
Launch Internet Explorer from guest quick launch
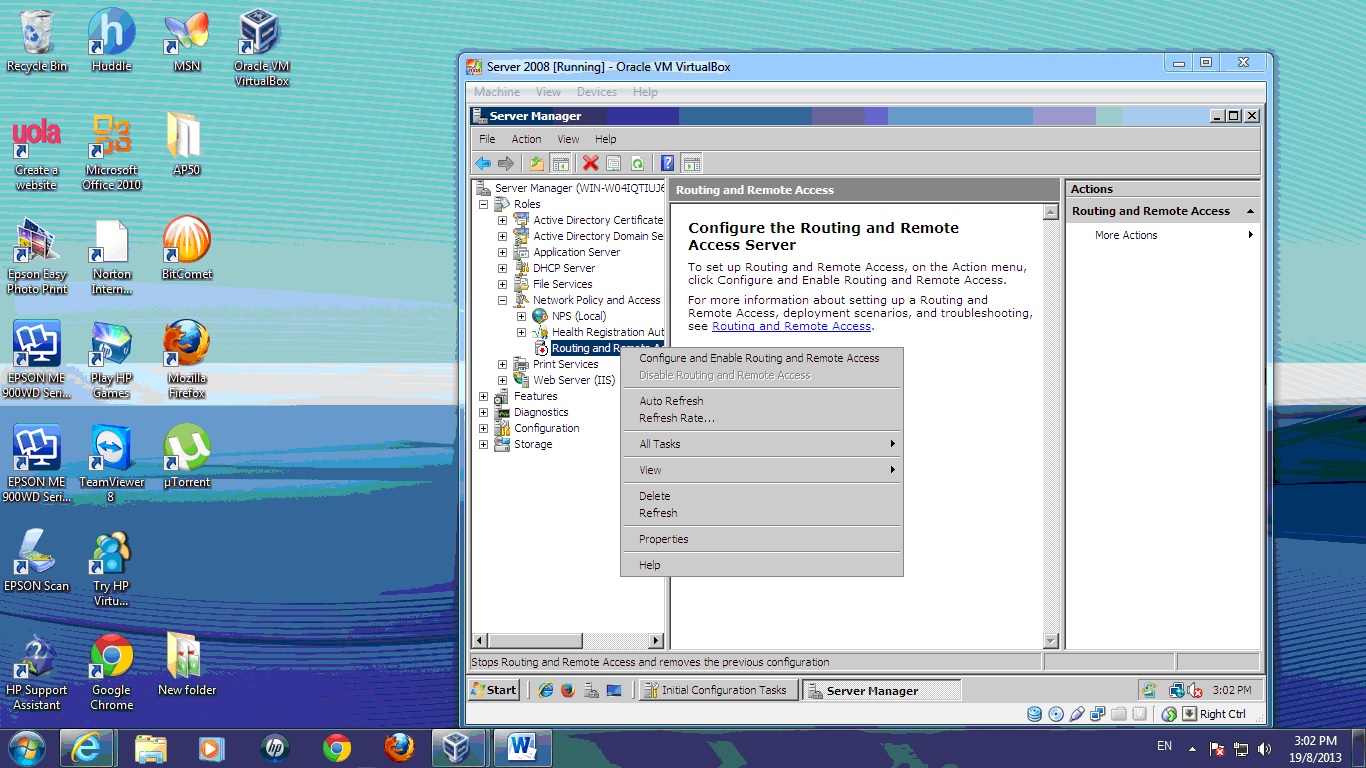tap(546, 690)
